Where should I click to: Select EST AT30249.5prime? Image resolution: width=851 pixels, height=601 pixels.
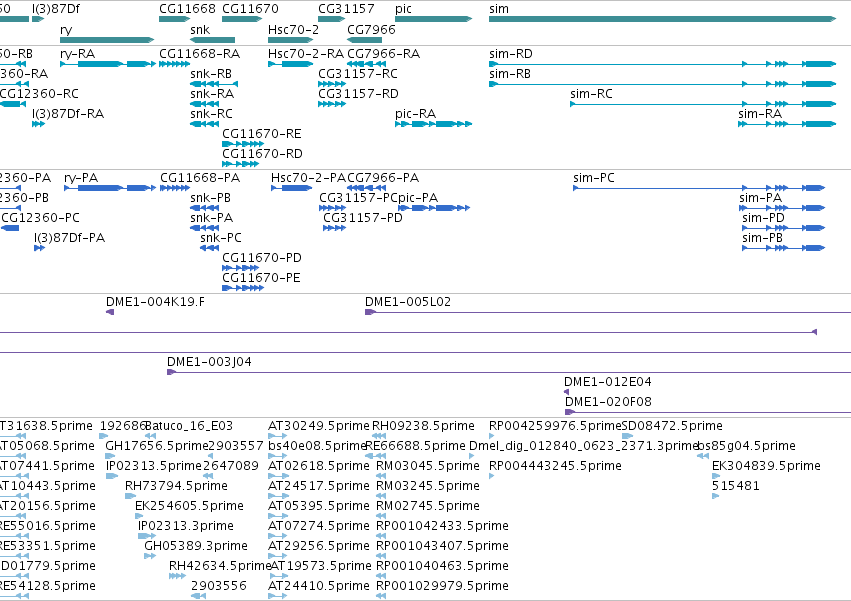click(277, 435)
